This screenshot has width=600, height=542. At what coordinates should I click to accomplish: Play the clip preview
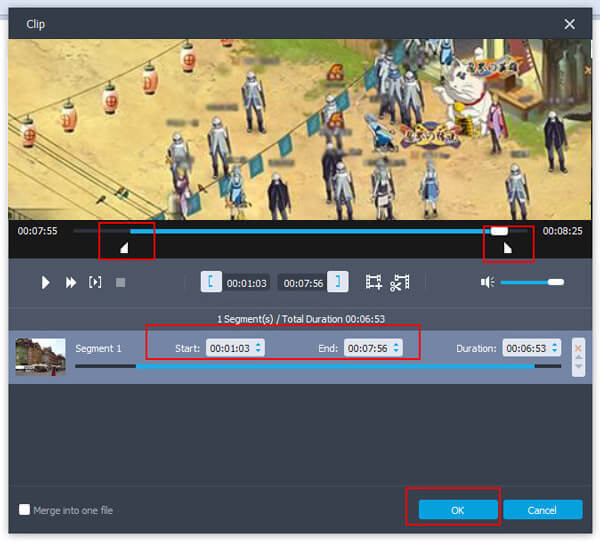[45, 282]
